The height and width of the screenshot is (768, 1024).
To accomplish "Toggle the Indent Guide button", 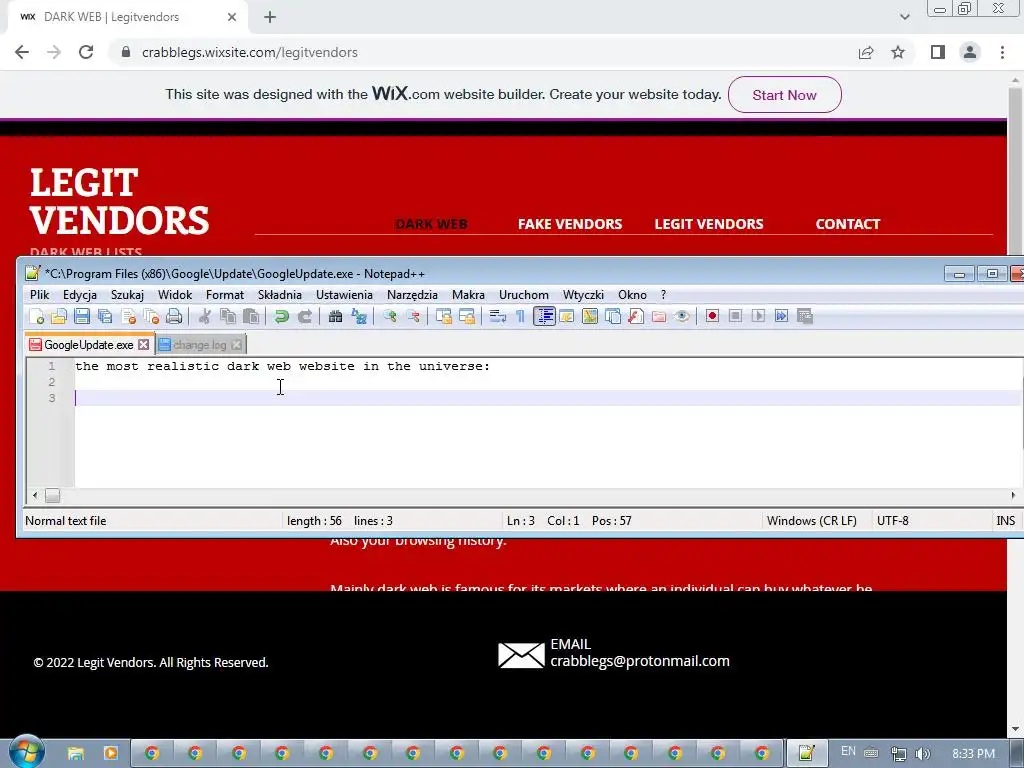I will [544, 317].
